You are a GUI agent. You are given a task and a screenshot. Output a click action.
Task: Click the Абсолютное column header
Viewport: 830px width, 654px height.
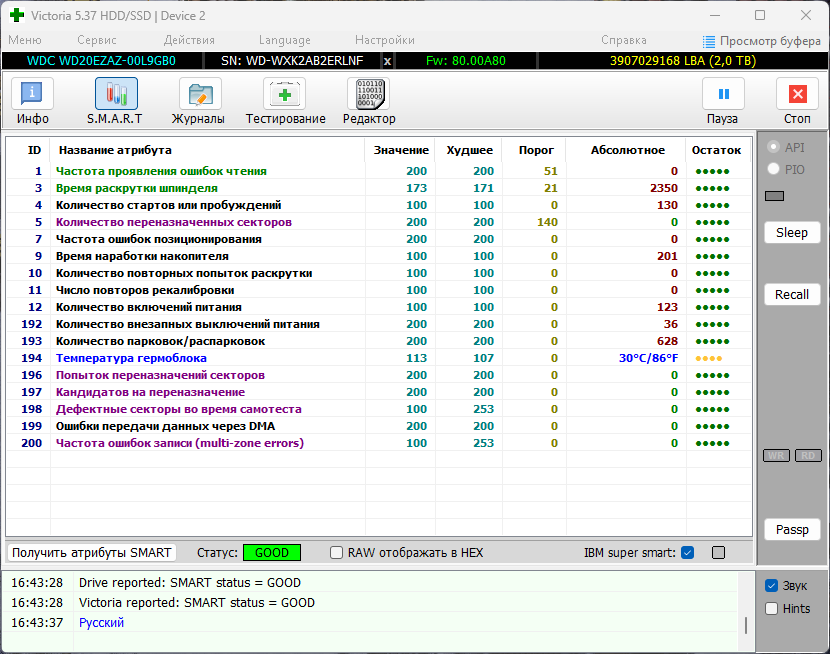point(627,150)
